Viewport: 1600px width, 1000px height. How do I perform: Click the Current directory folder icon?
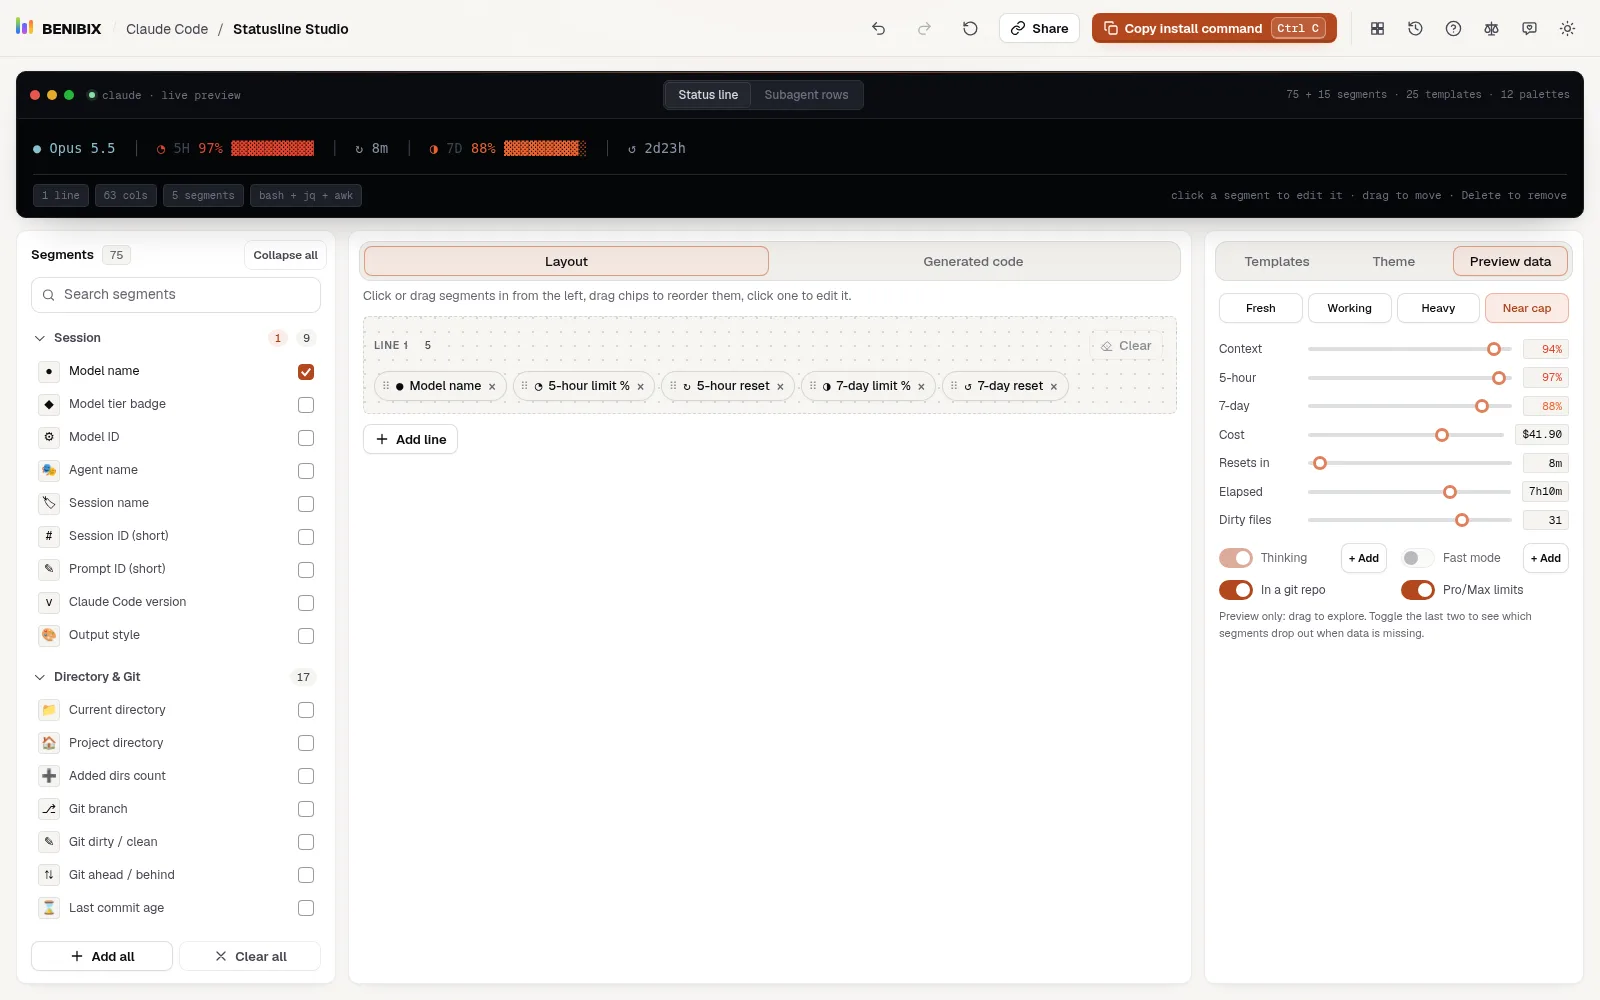(x=49, y=710)
